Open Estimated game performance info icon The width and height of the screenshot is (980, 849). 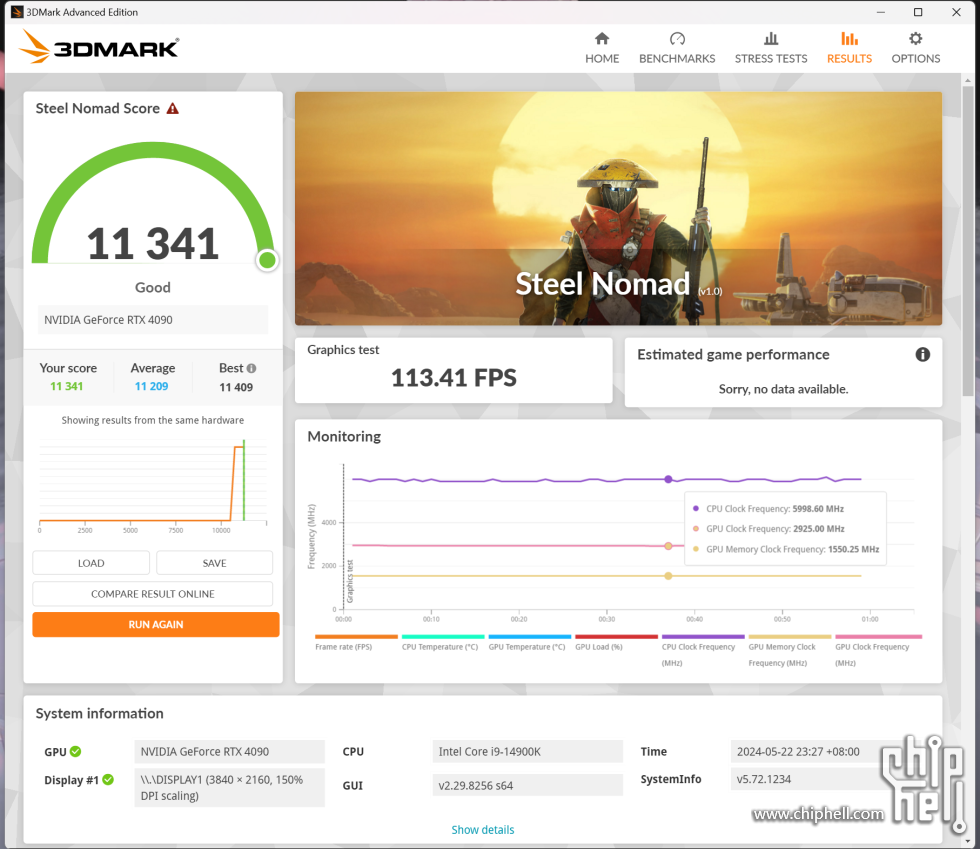922,354
